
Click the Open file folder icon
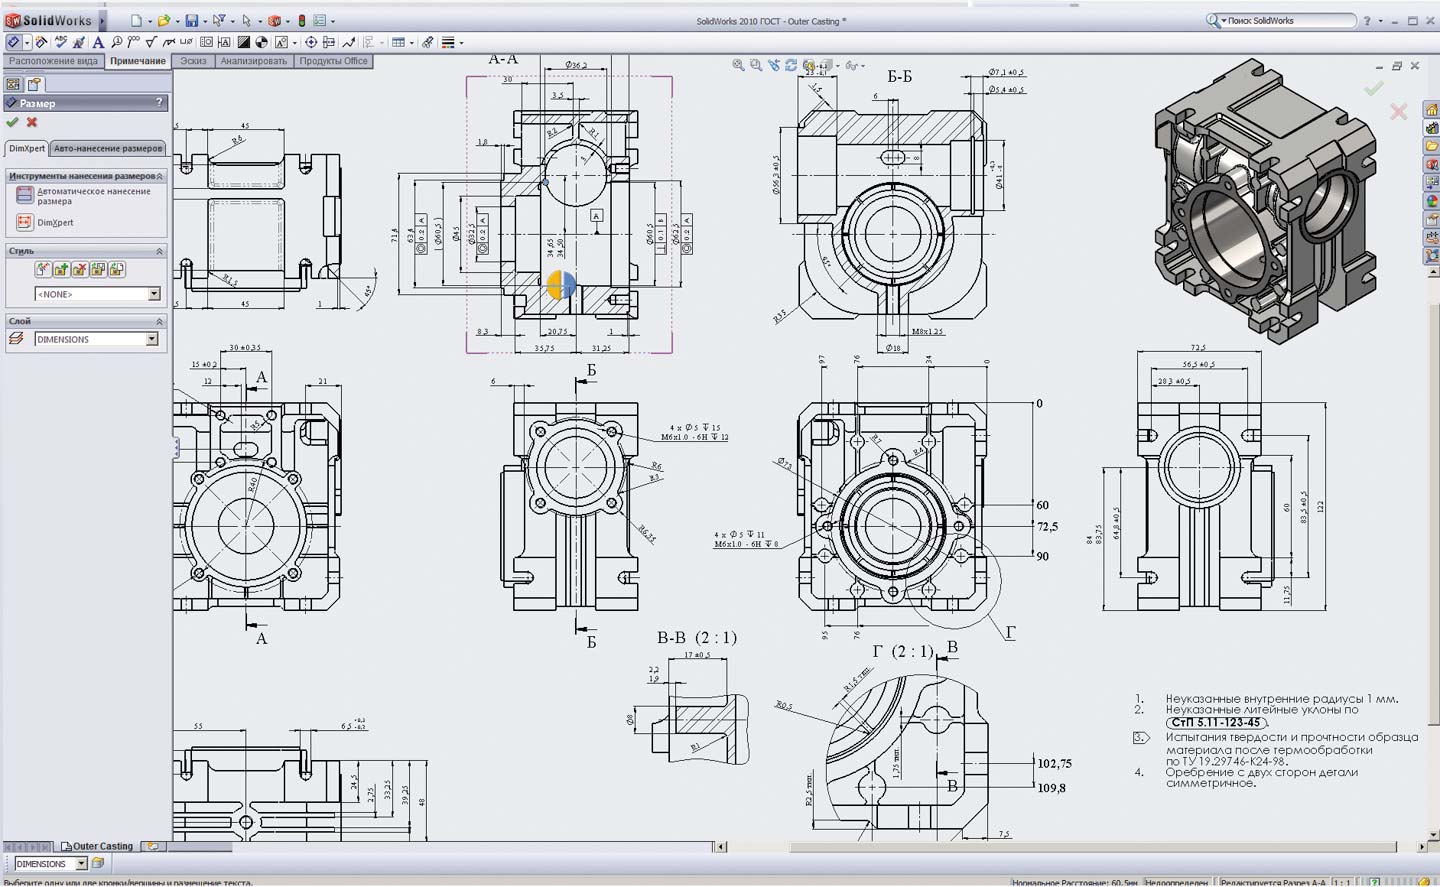pos(164,20)
